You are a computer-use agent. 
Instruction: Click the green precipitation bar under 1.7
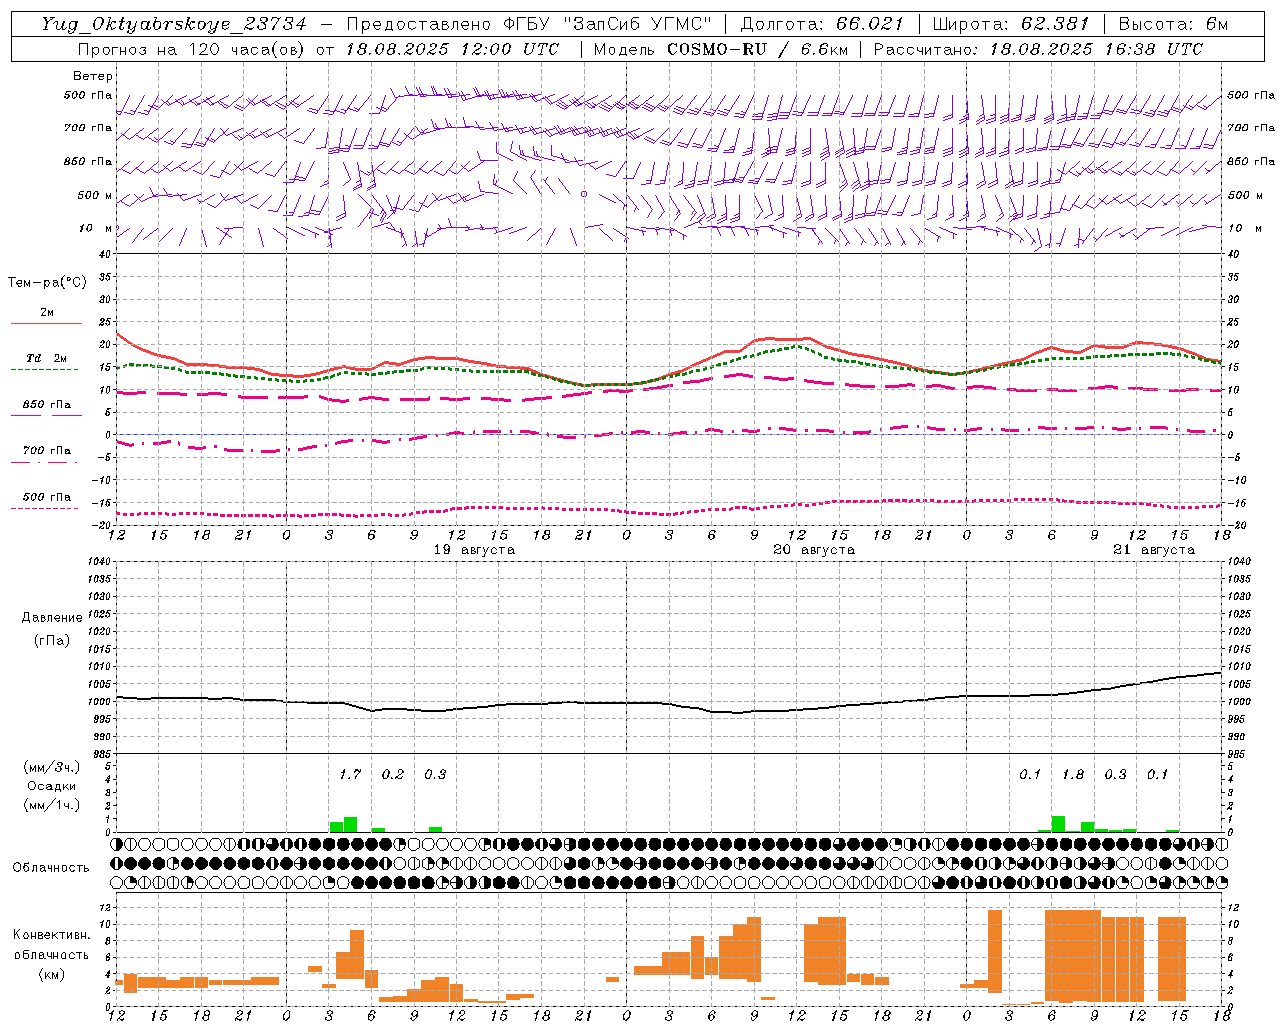pyautogui.click(x=350, y=824)
